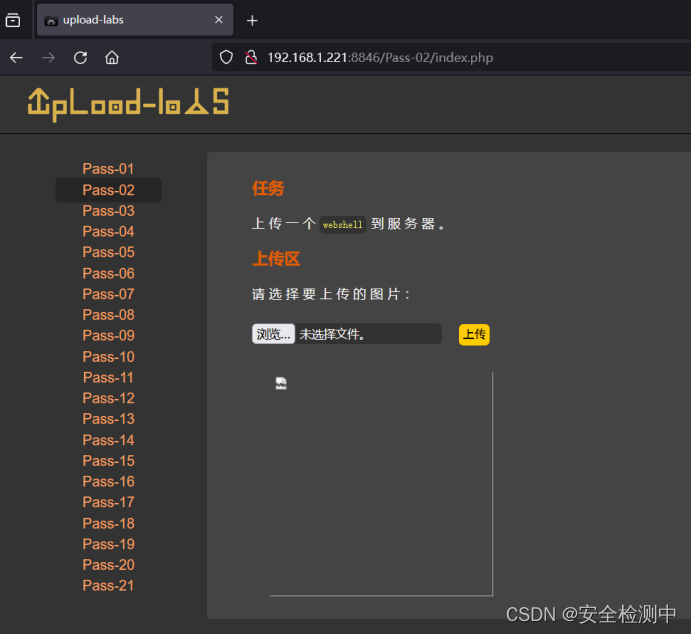Click the Upload-labs logo
The image size is (692, 634).
(x=128, y=104)
